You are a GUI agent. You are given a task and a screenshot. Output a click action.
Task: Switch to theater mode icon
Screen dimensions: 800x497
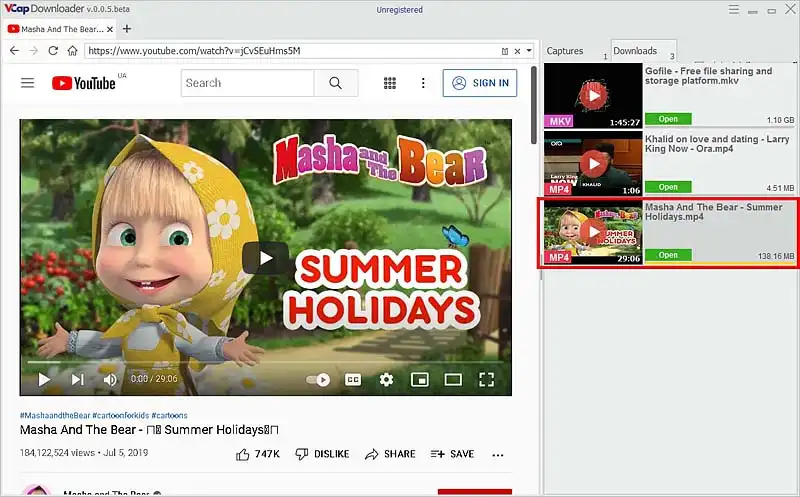453,380
